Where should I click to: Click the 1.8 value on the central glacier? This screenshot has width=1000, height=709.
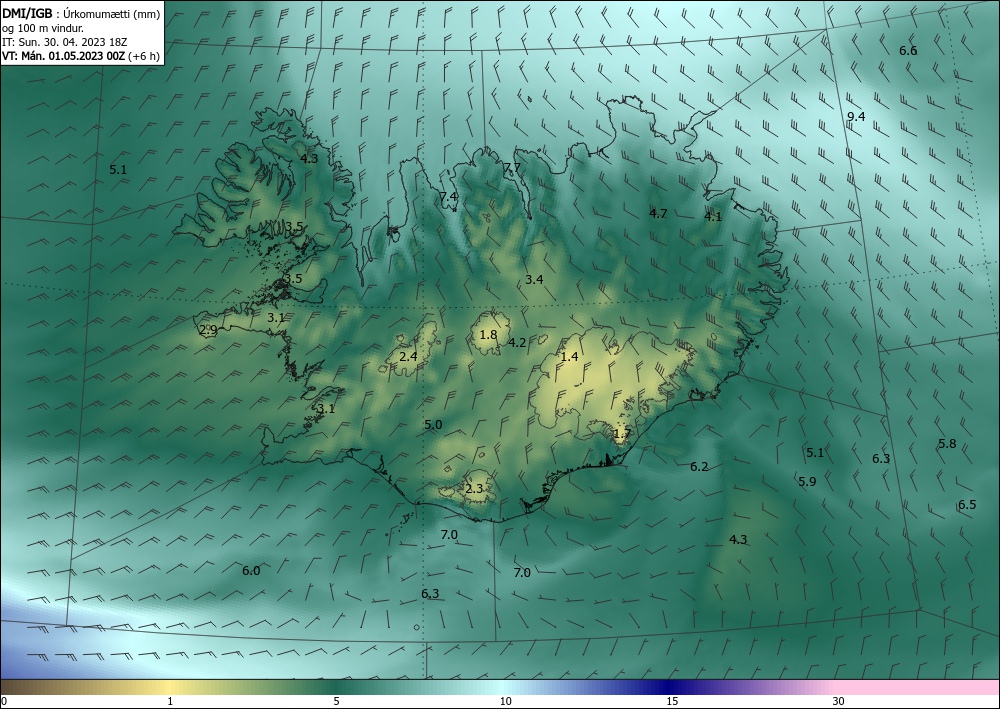click(488, 334)
